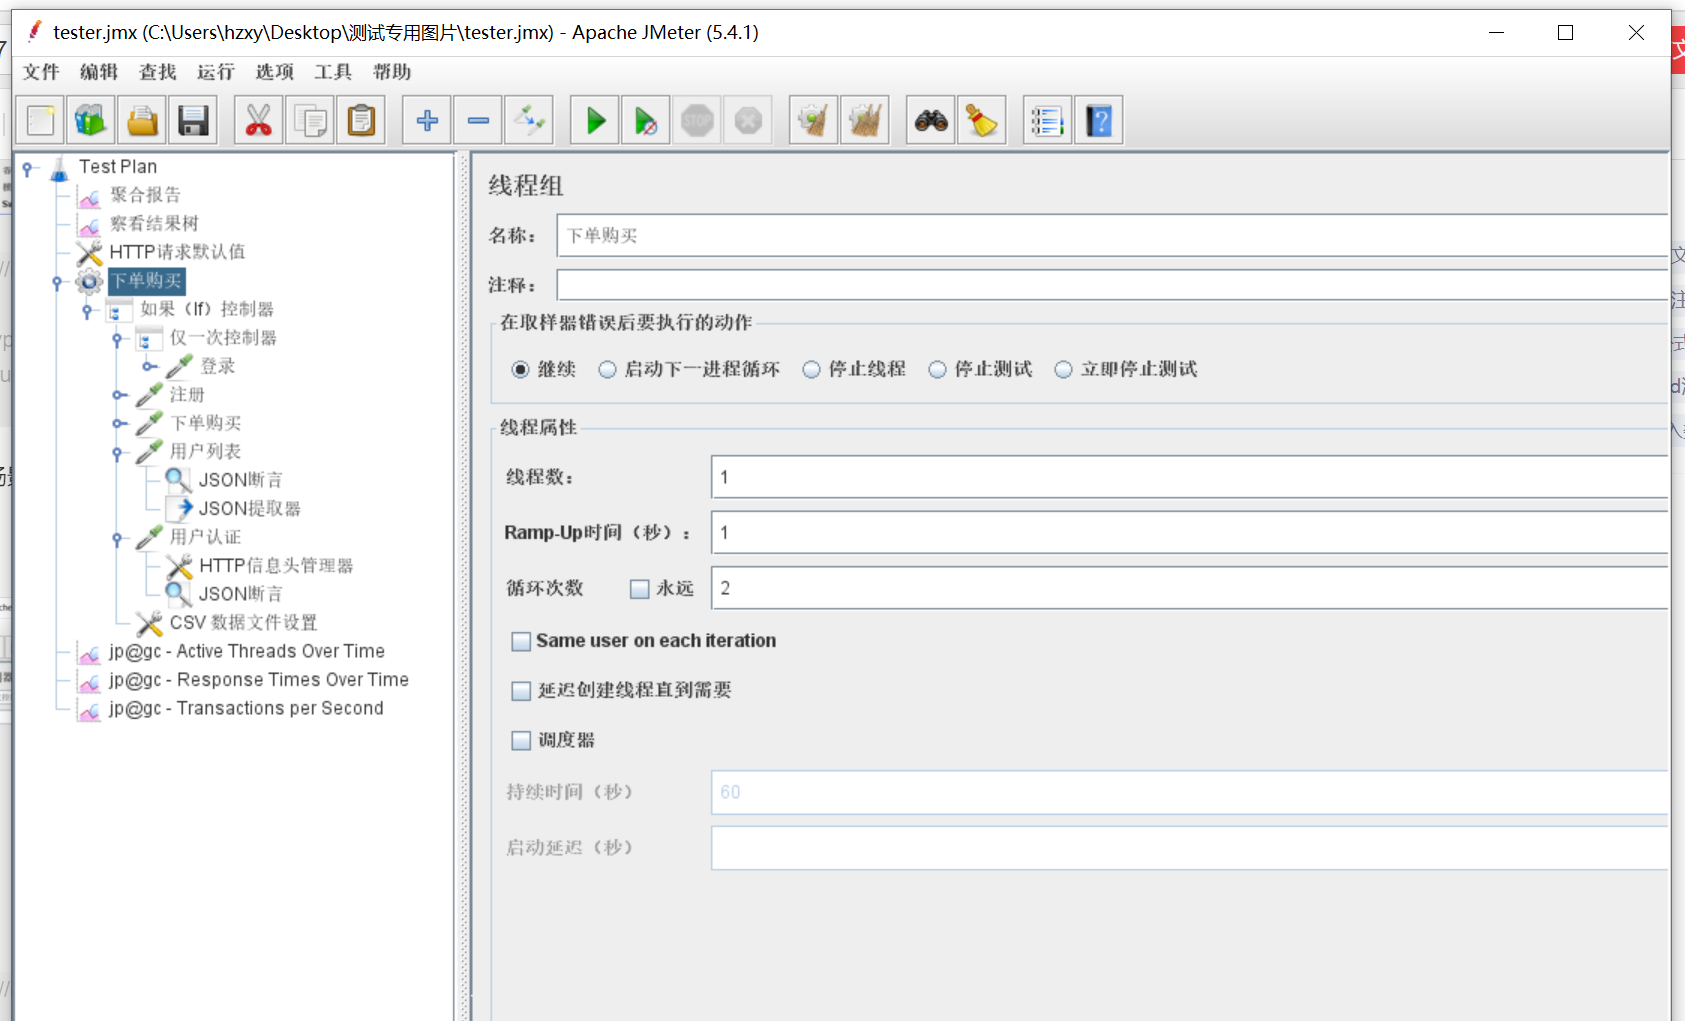Open the 运行 menu
This screenshot has width=1685, height=1021.
click(x=216, y=72)
